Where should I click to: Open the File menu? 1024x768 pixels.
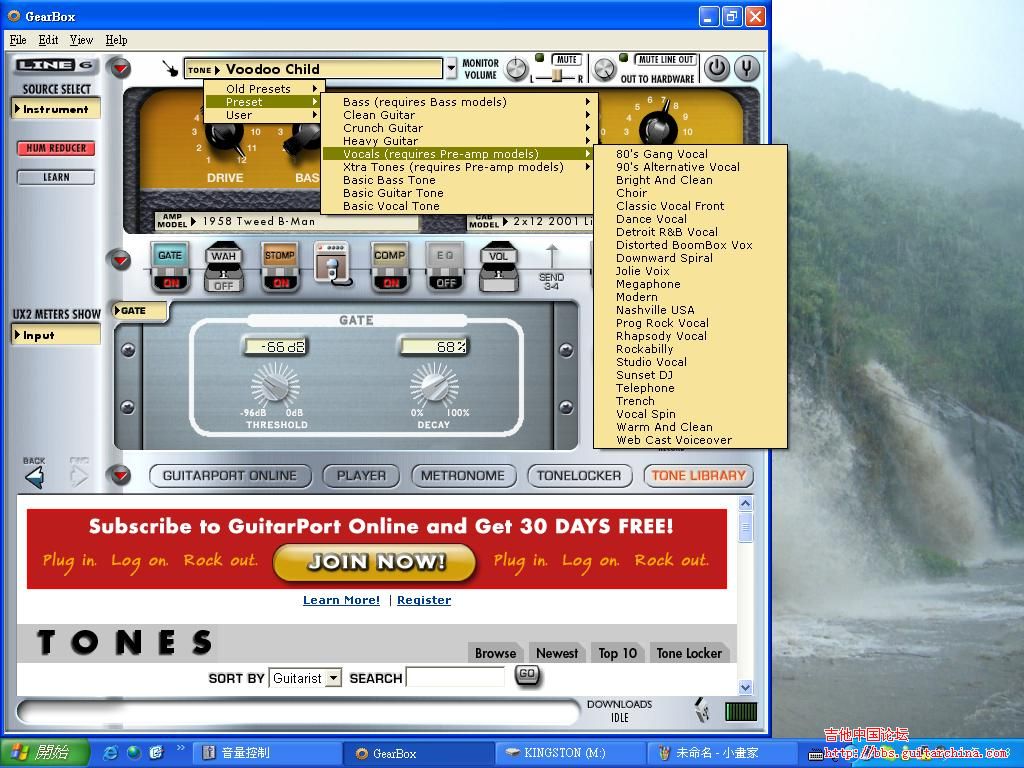[18, 40]
